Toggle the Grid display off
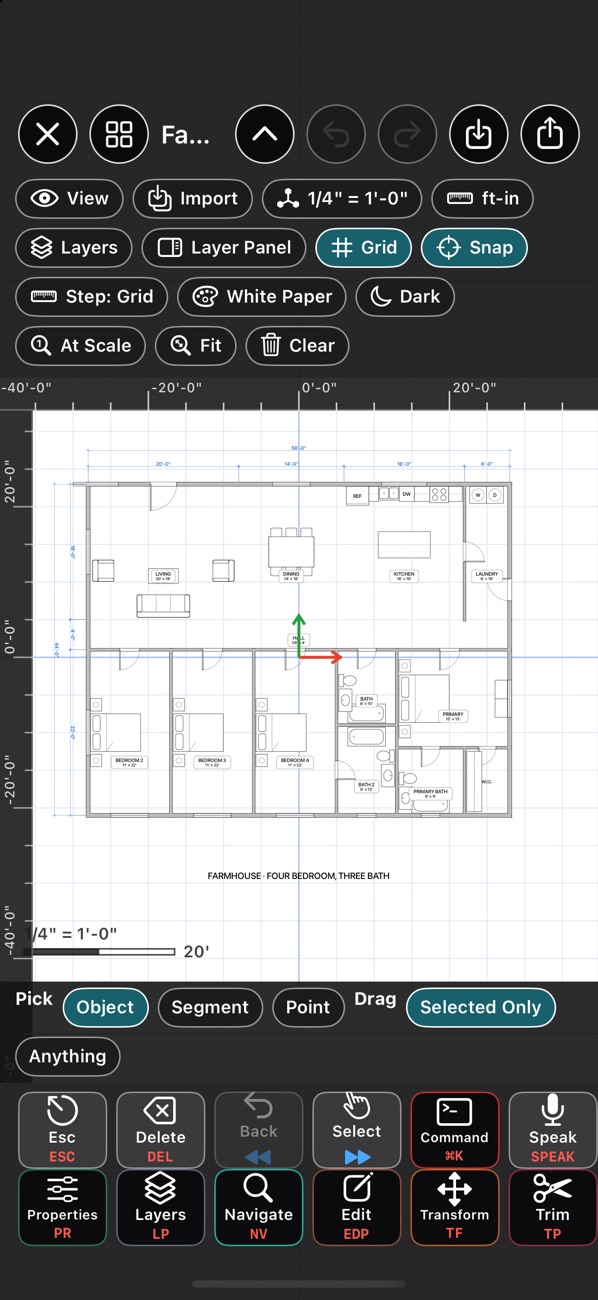Image resolution: width=598 pixels, height=1300 pixels. (x=363, y=247)
